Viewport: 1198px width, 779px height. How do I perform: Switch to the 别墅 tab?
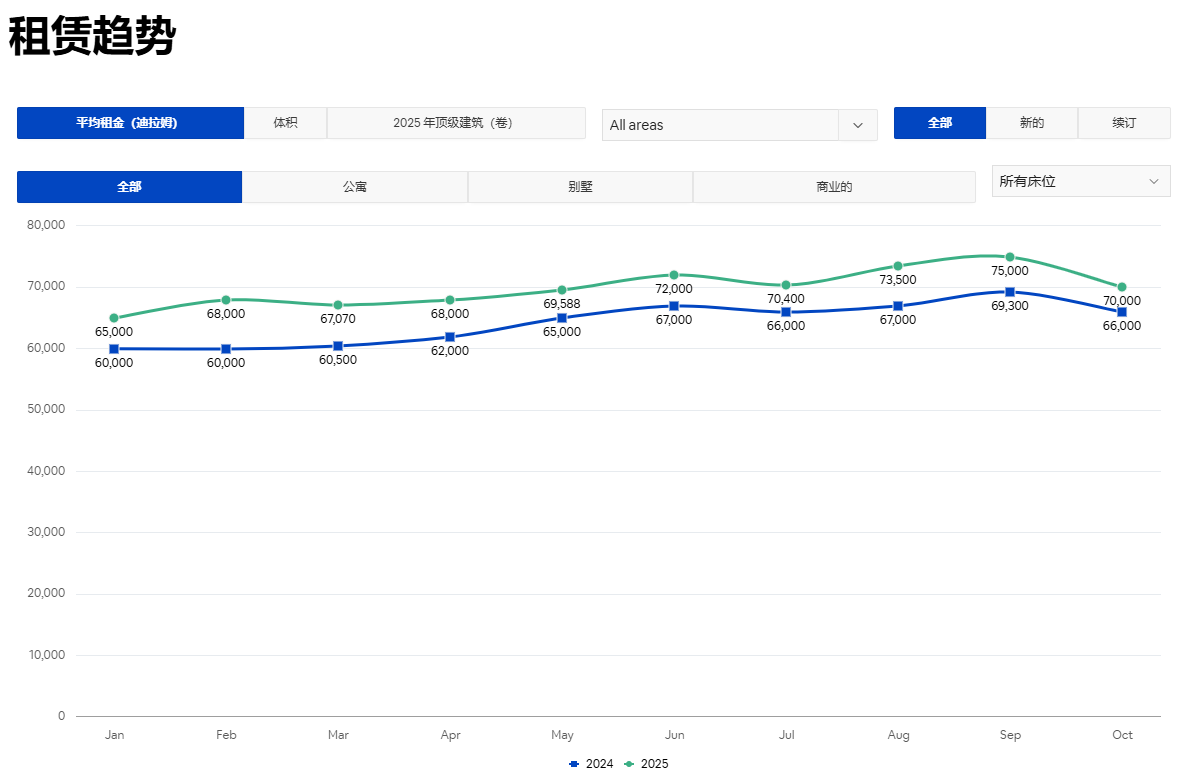[580, 187]
